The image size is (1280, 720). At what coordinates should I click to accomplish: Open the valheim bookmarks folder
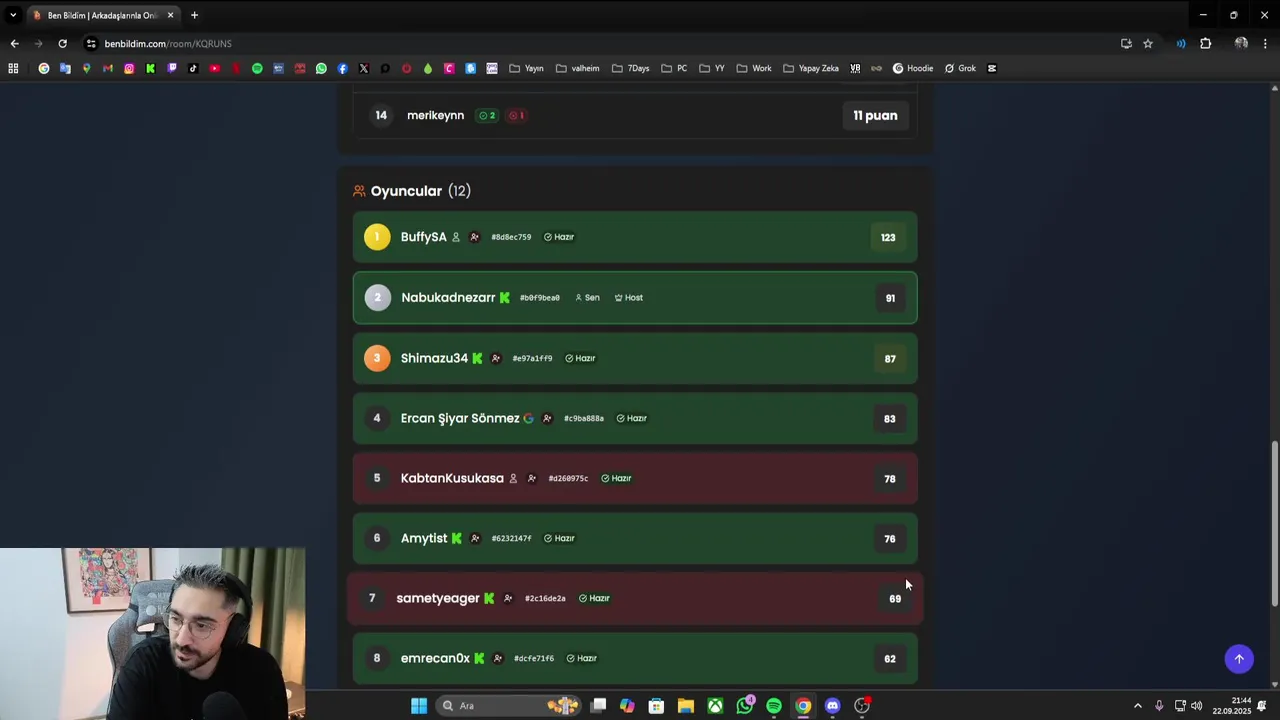click(578, 68)
